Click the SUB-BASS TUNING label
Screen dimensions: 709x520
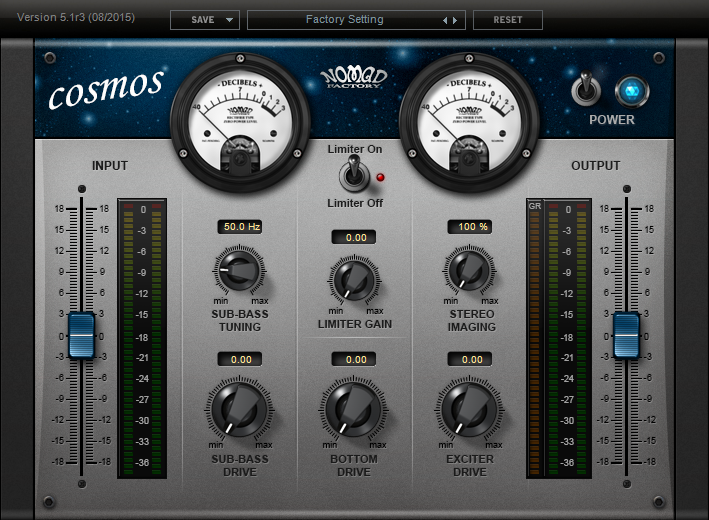click(x=240, y=320)
